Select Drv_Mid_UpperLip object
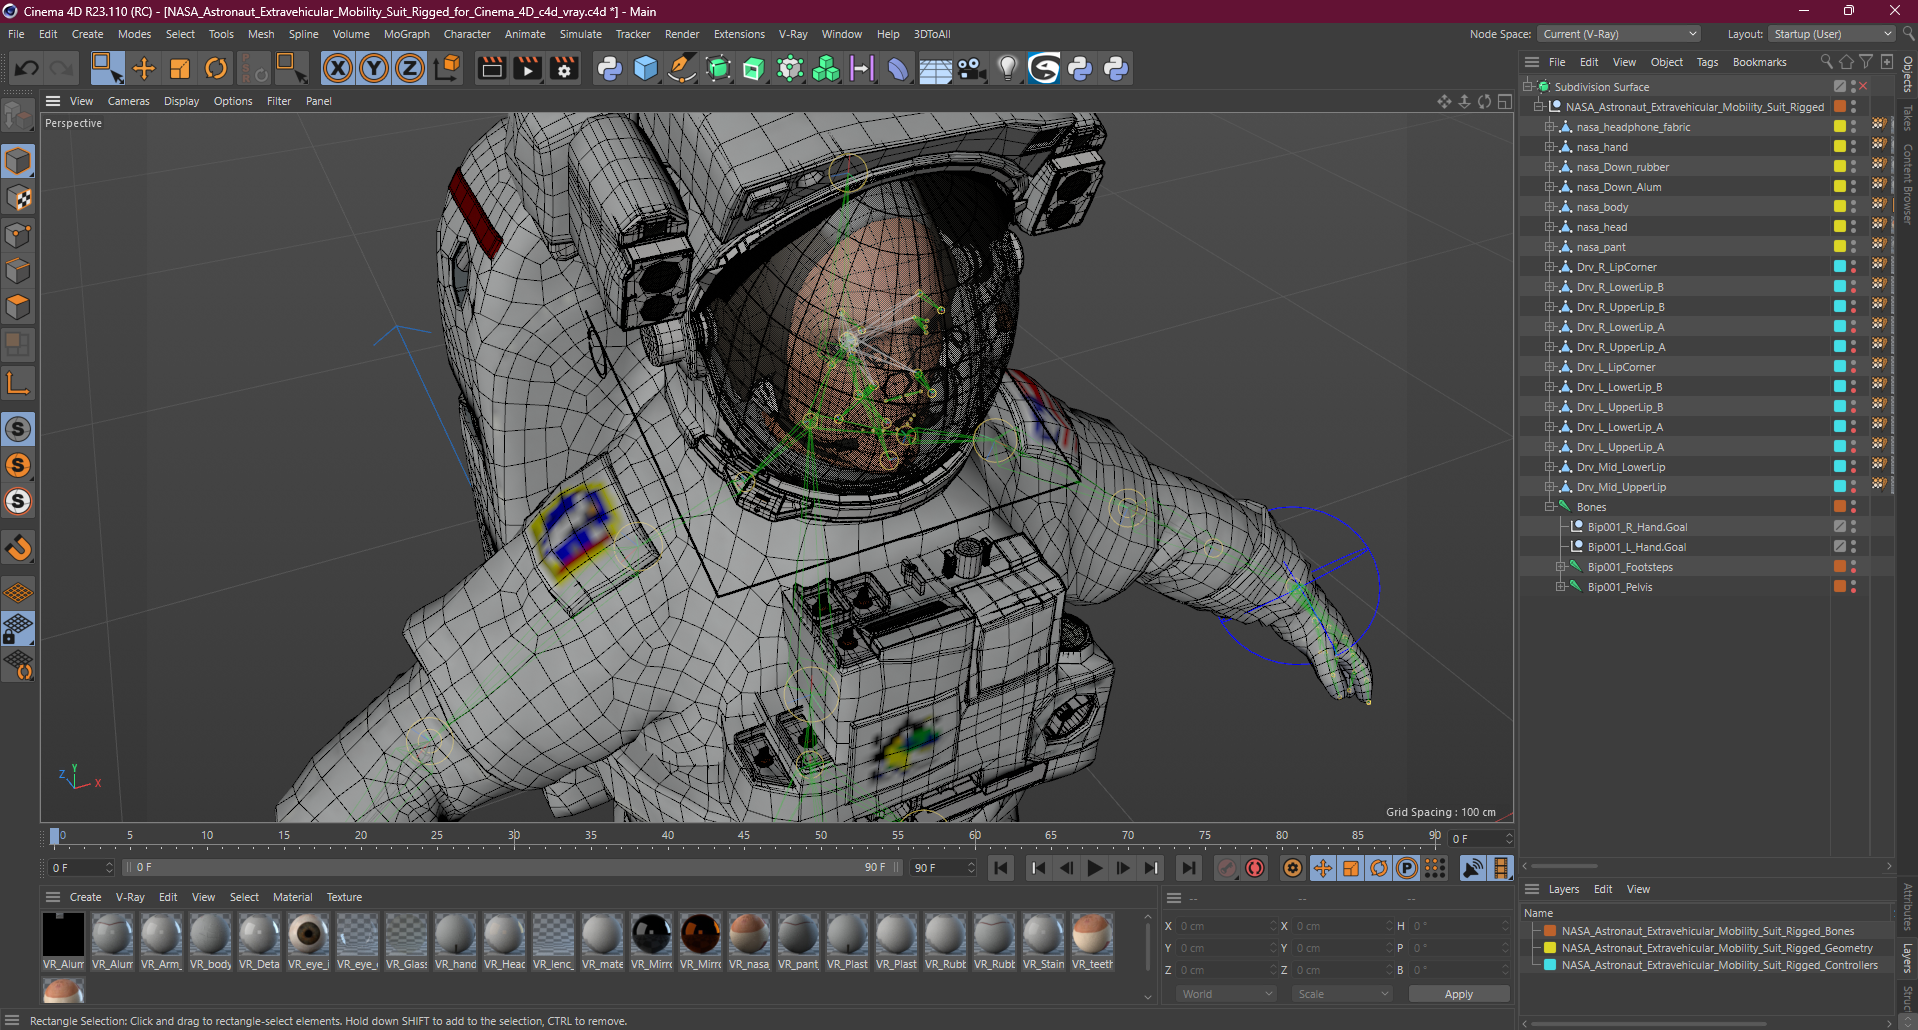 pos(1621,487)
